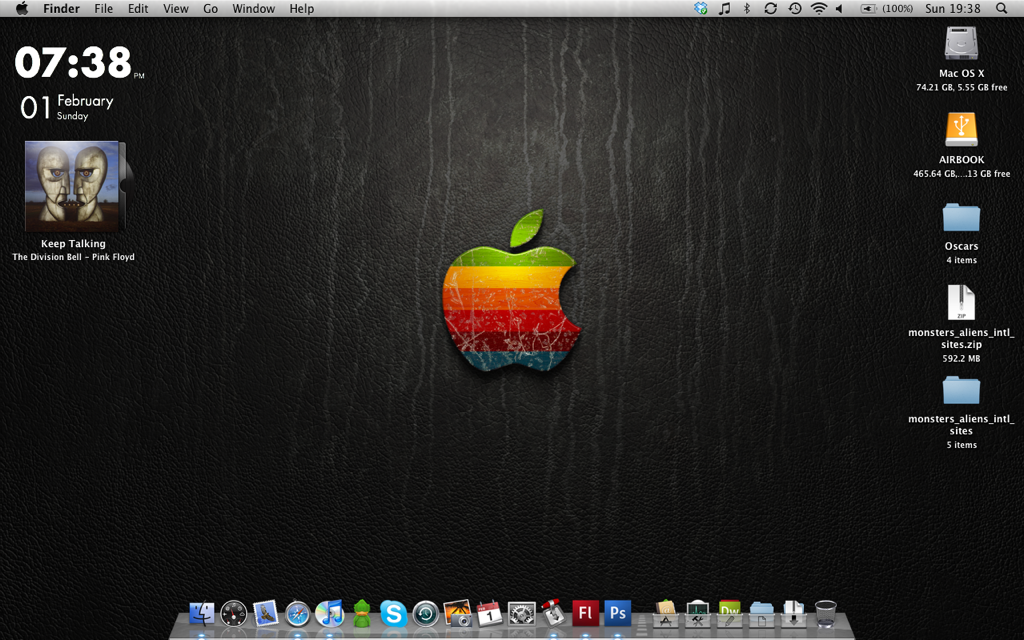Click "74.21 GB, 5.55 GB free" label
This screenshot has width=1024, height=640.
click(961, 88)
